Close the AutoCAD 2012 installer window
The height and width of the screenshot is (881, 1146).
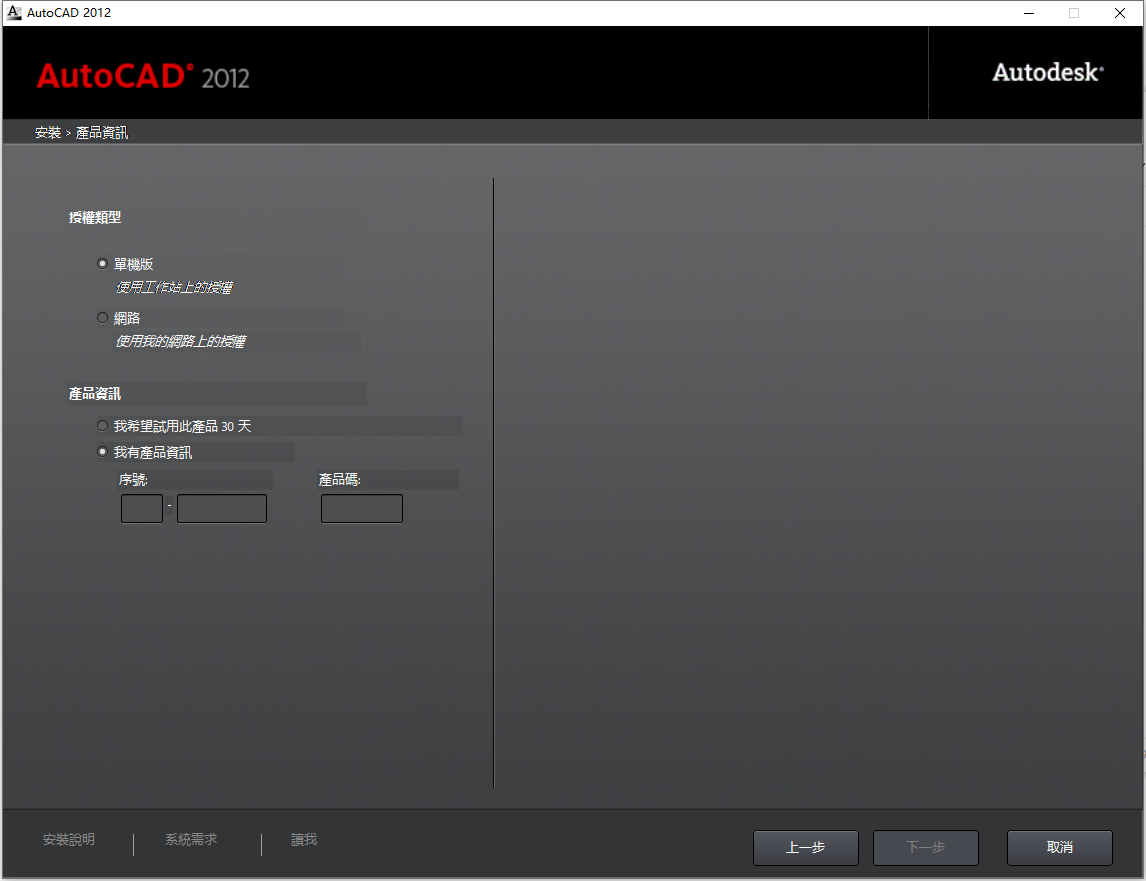[1120, 13]
